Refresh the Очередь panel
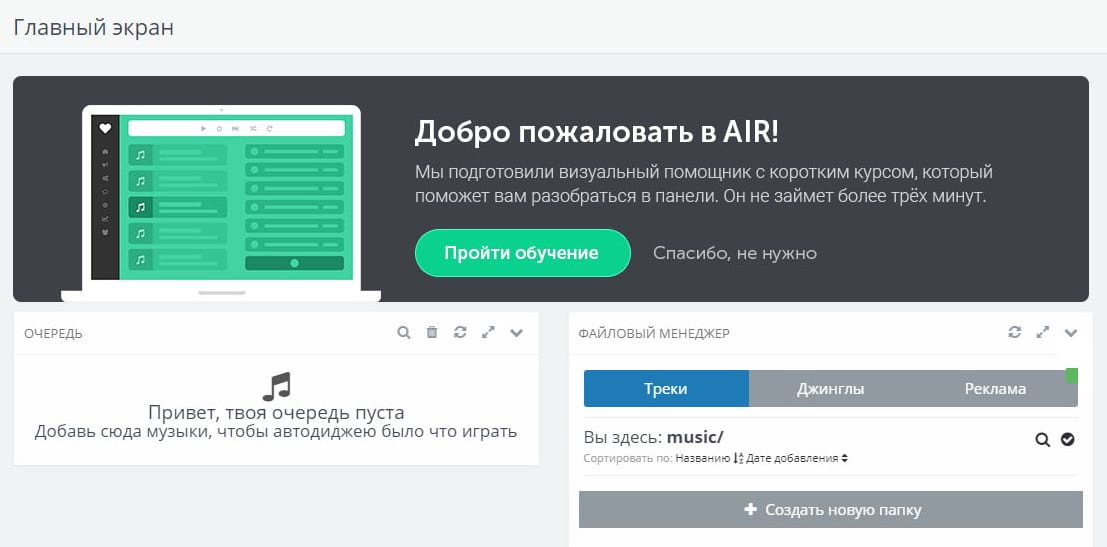The height and width of the screenshot is (547, 1107). tap(460, 332)
